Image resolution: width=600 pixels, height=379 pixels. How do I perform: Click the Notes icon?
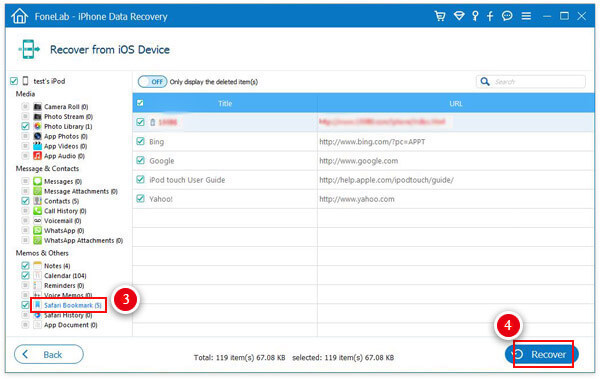pyautogui.click(x=38, y=266)
